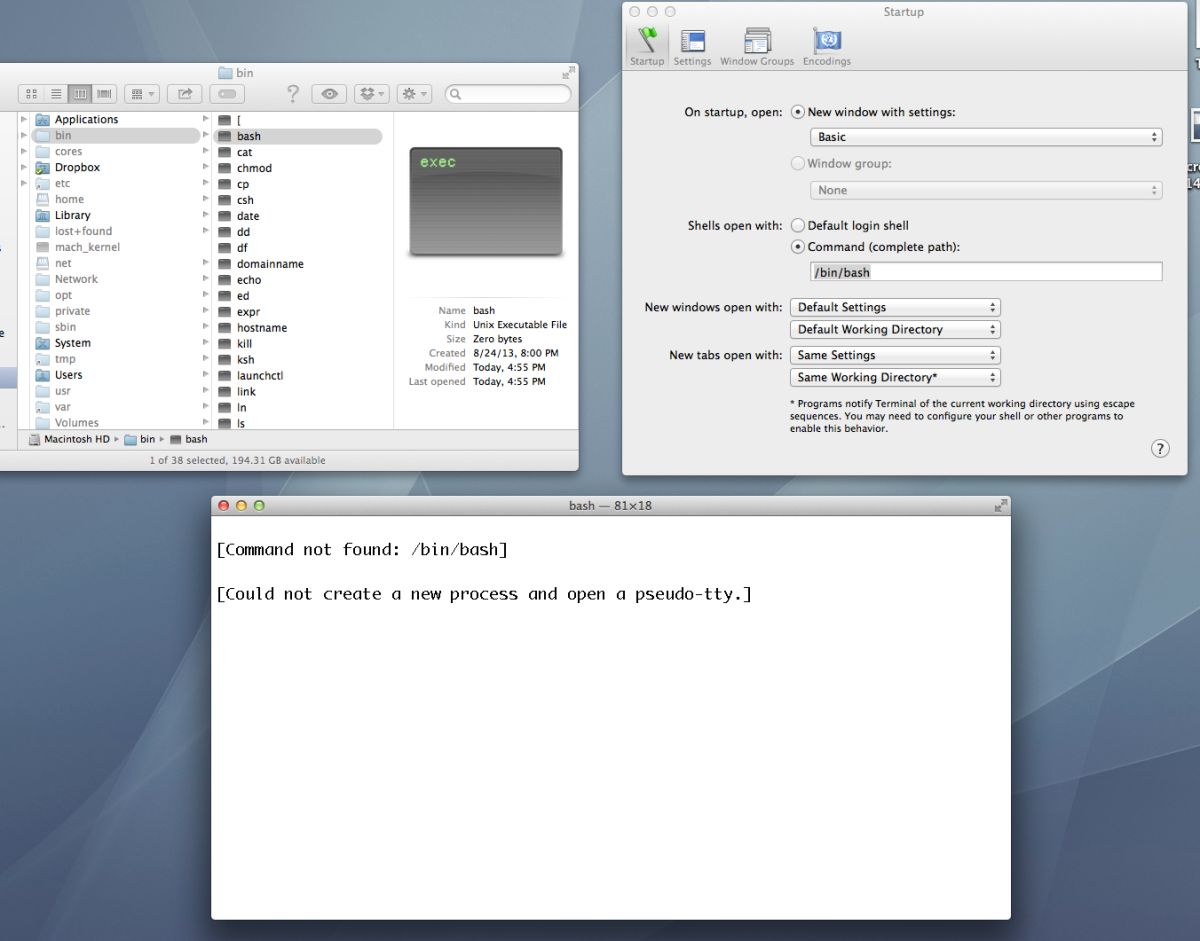
Task: Click 'Macintosh HD' in Finder path bar
Action: tap(69, 439)
